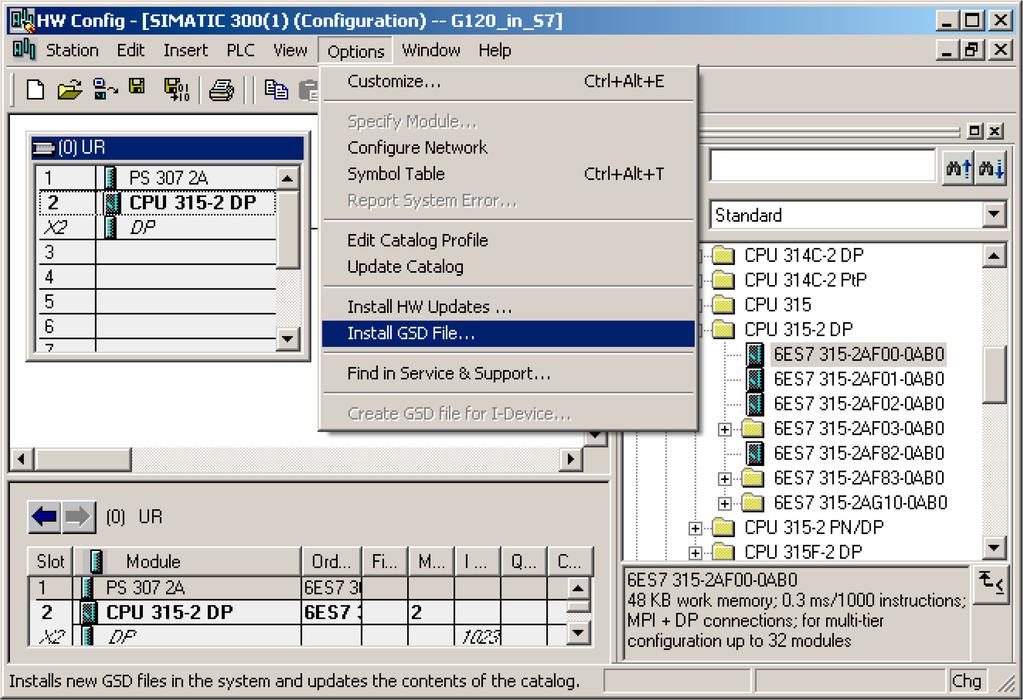Select rack row CPU 315-2 DP
1023x700 pixels.
coord(157,202)
